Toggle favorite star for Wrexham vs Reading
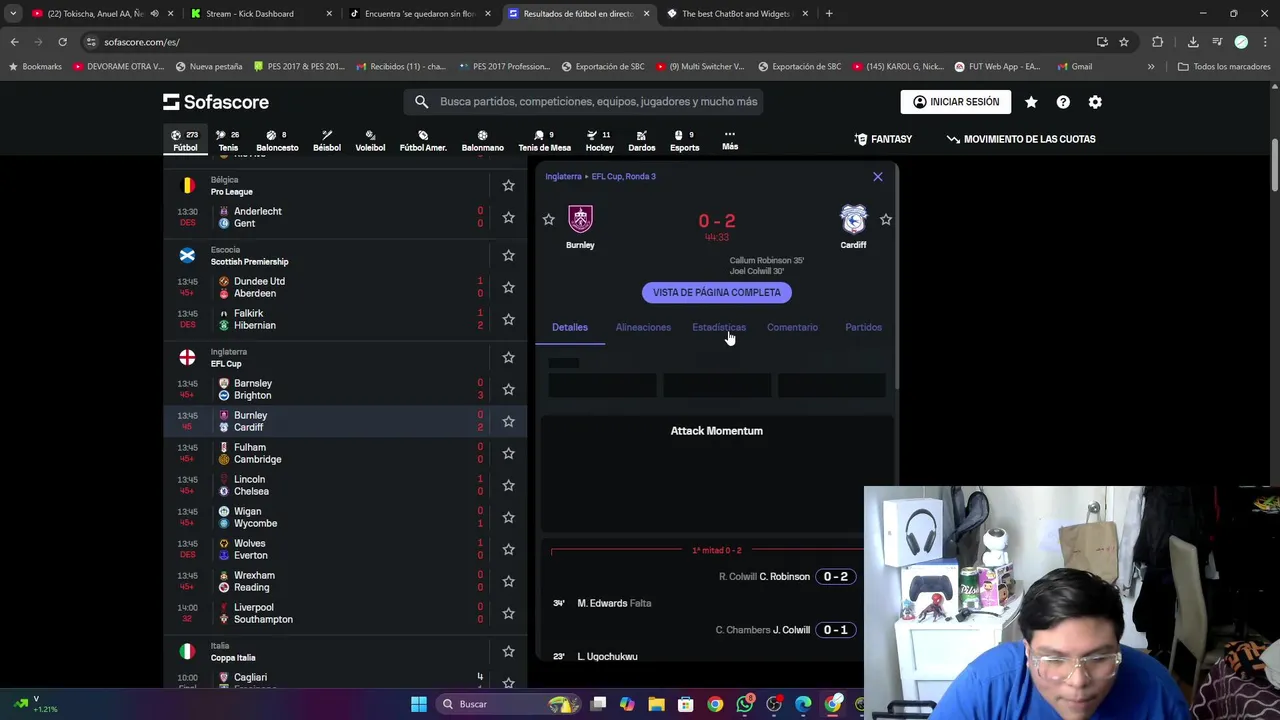1280x720 pixels. tap(508, 581)
